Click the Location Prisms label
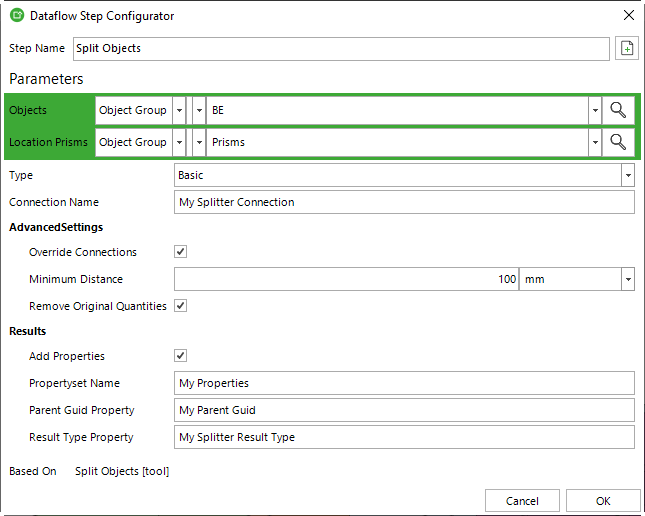Image resolution: width=645 pixels, height=516 pixels. click(x=48, y=142)
